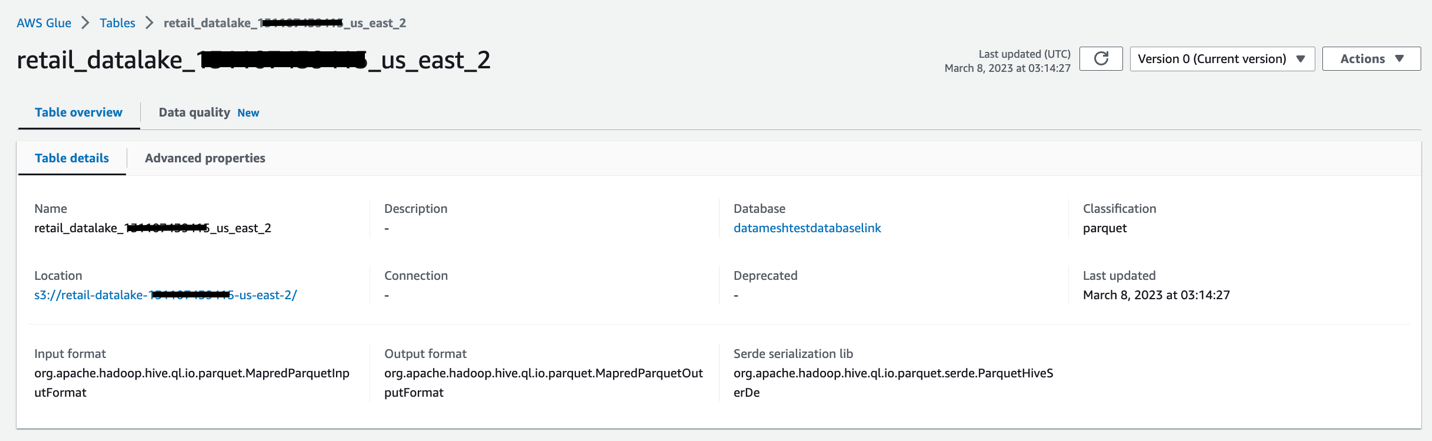Click the Output format value MapredParquetOutputFormat
Screen dimensions: 1432x441
(x=543, y=383)
